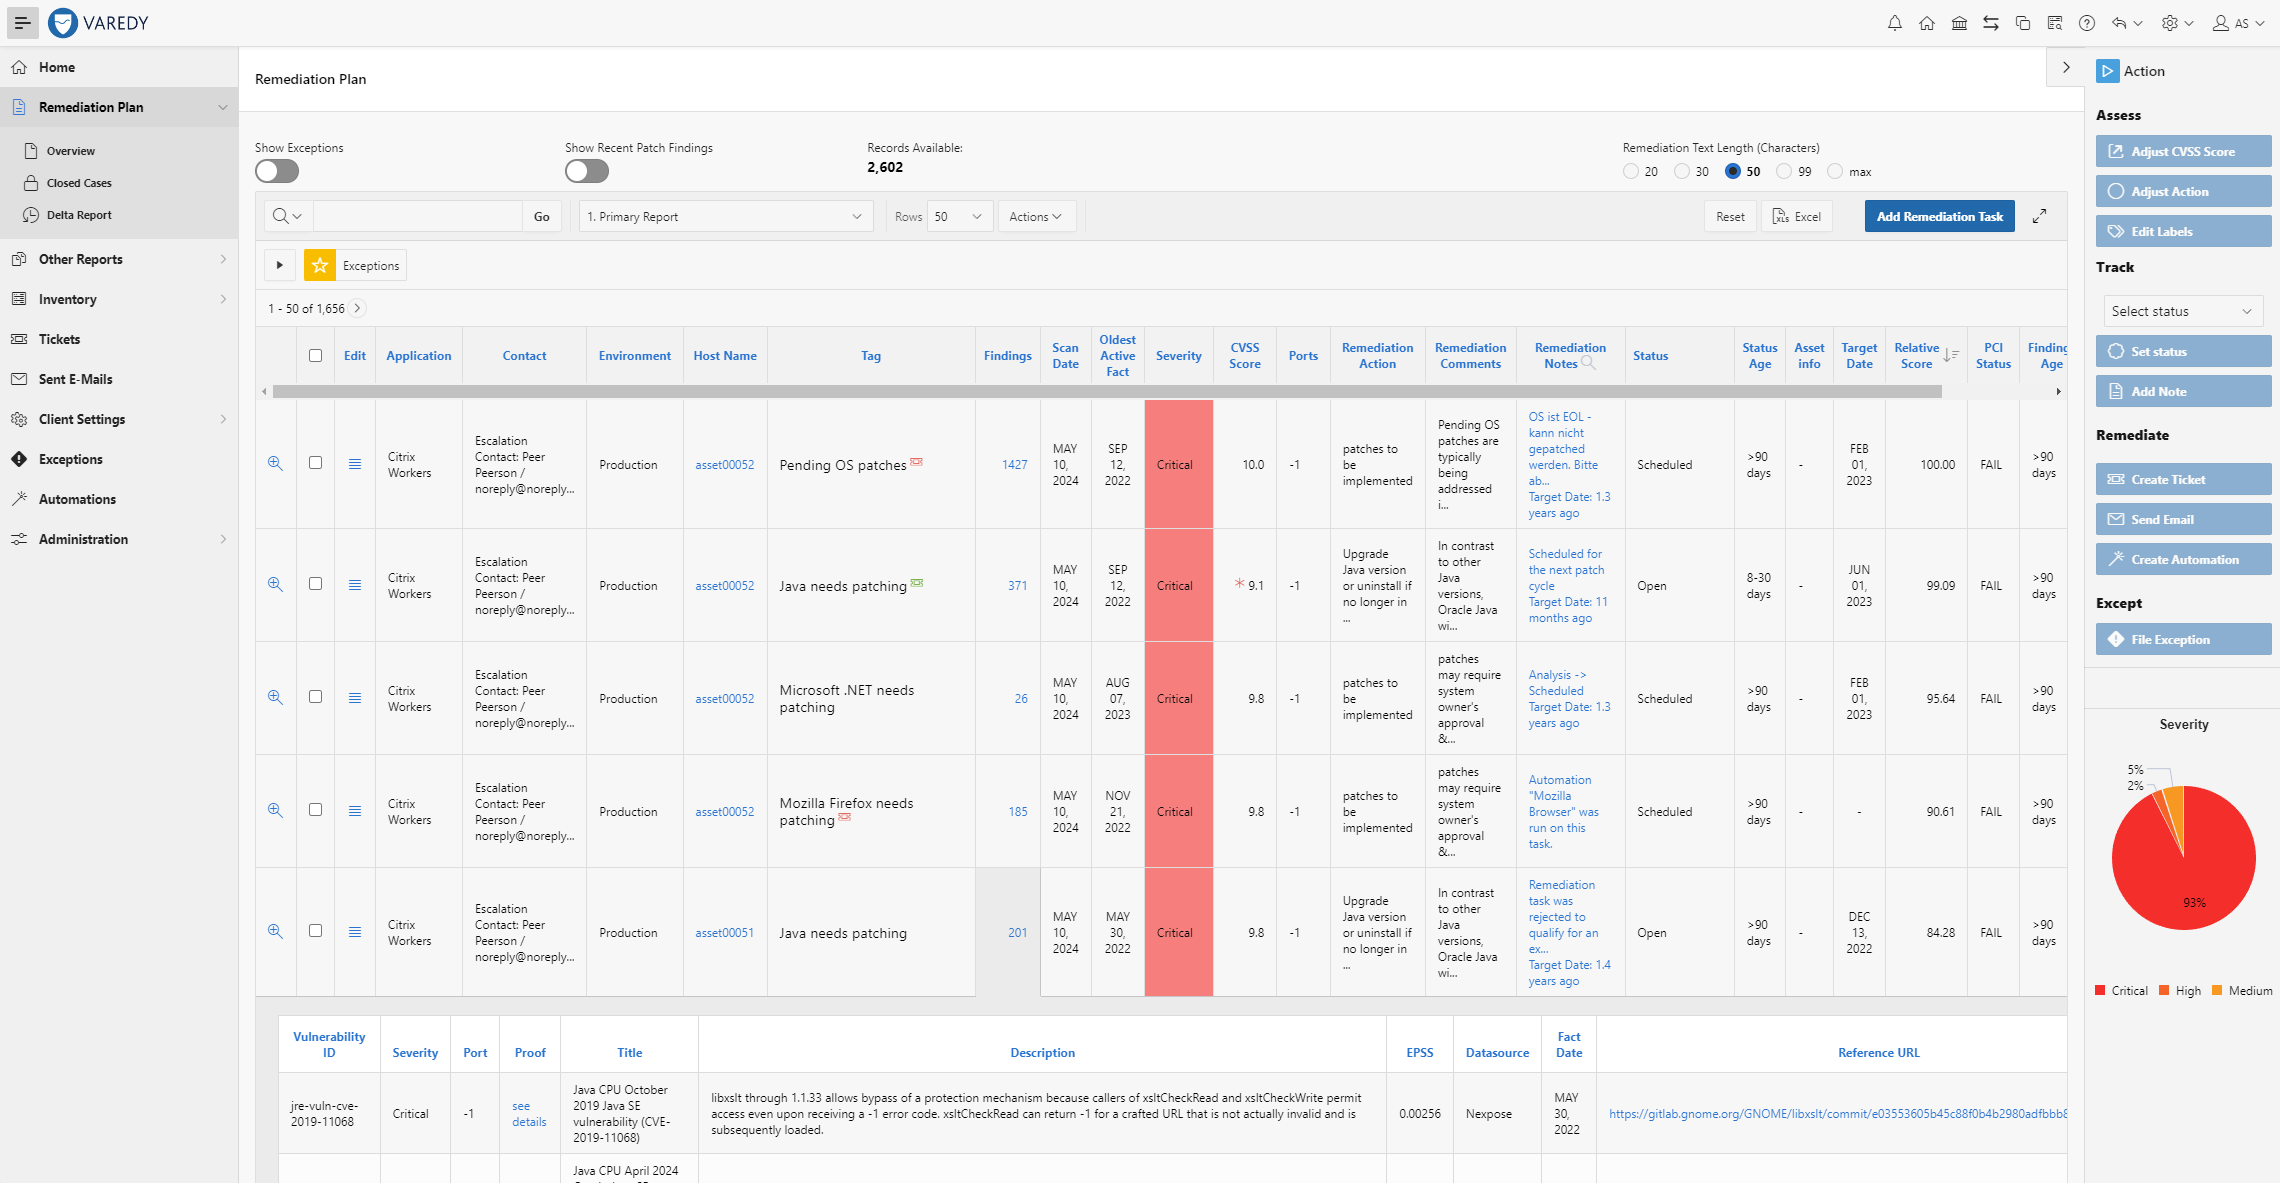Click the Add Remediation Task button

1939,216
